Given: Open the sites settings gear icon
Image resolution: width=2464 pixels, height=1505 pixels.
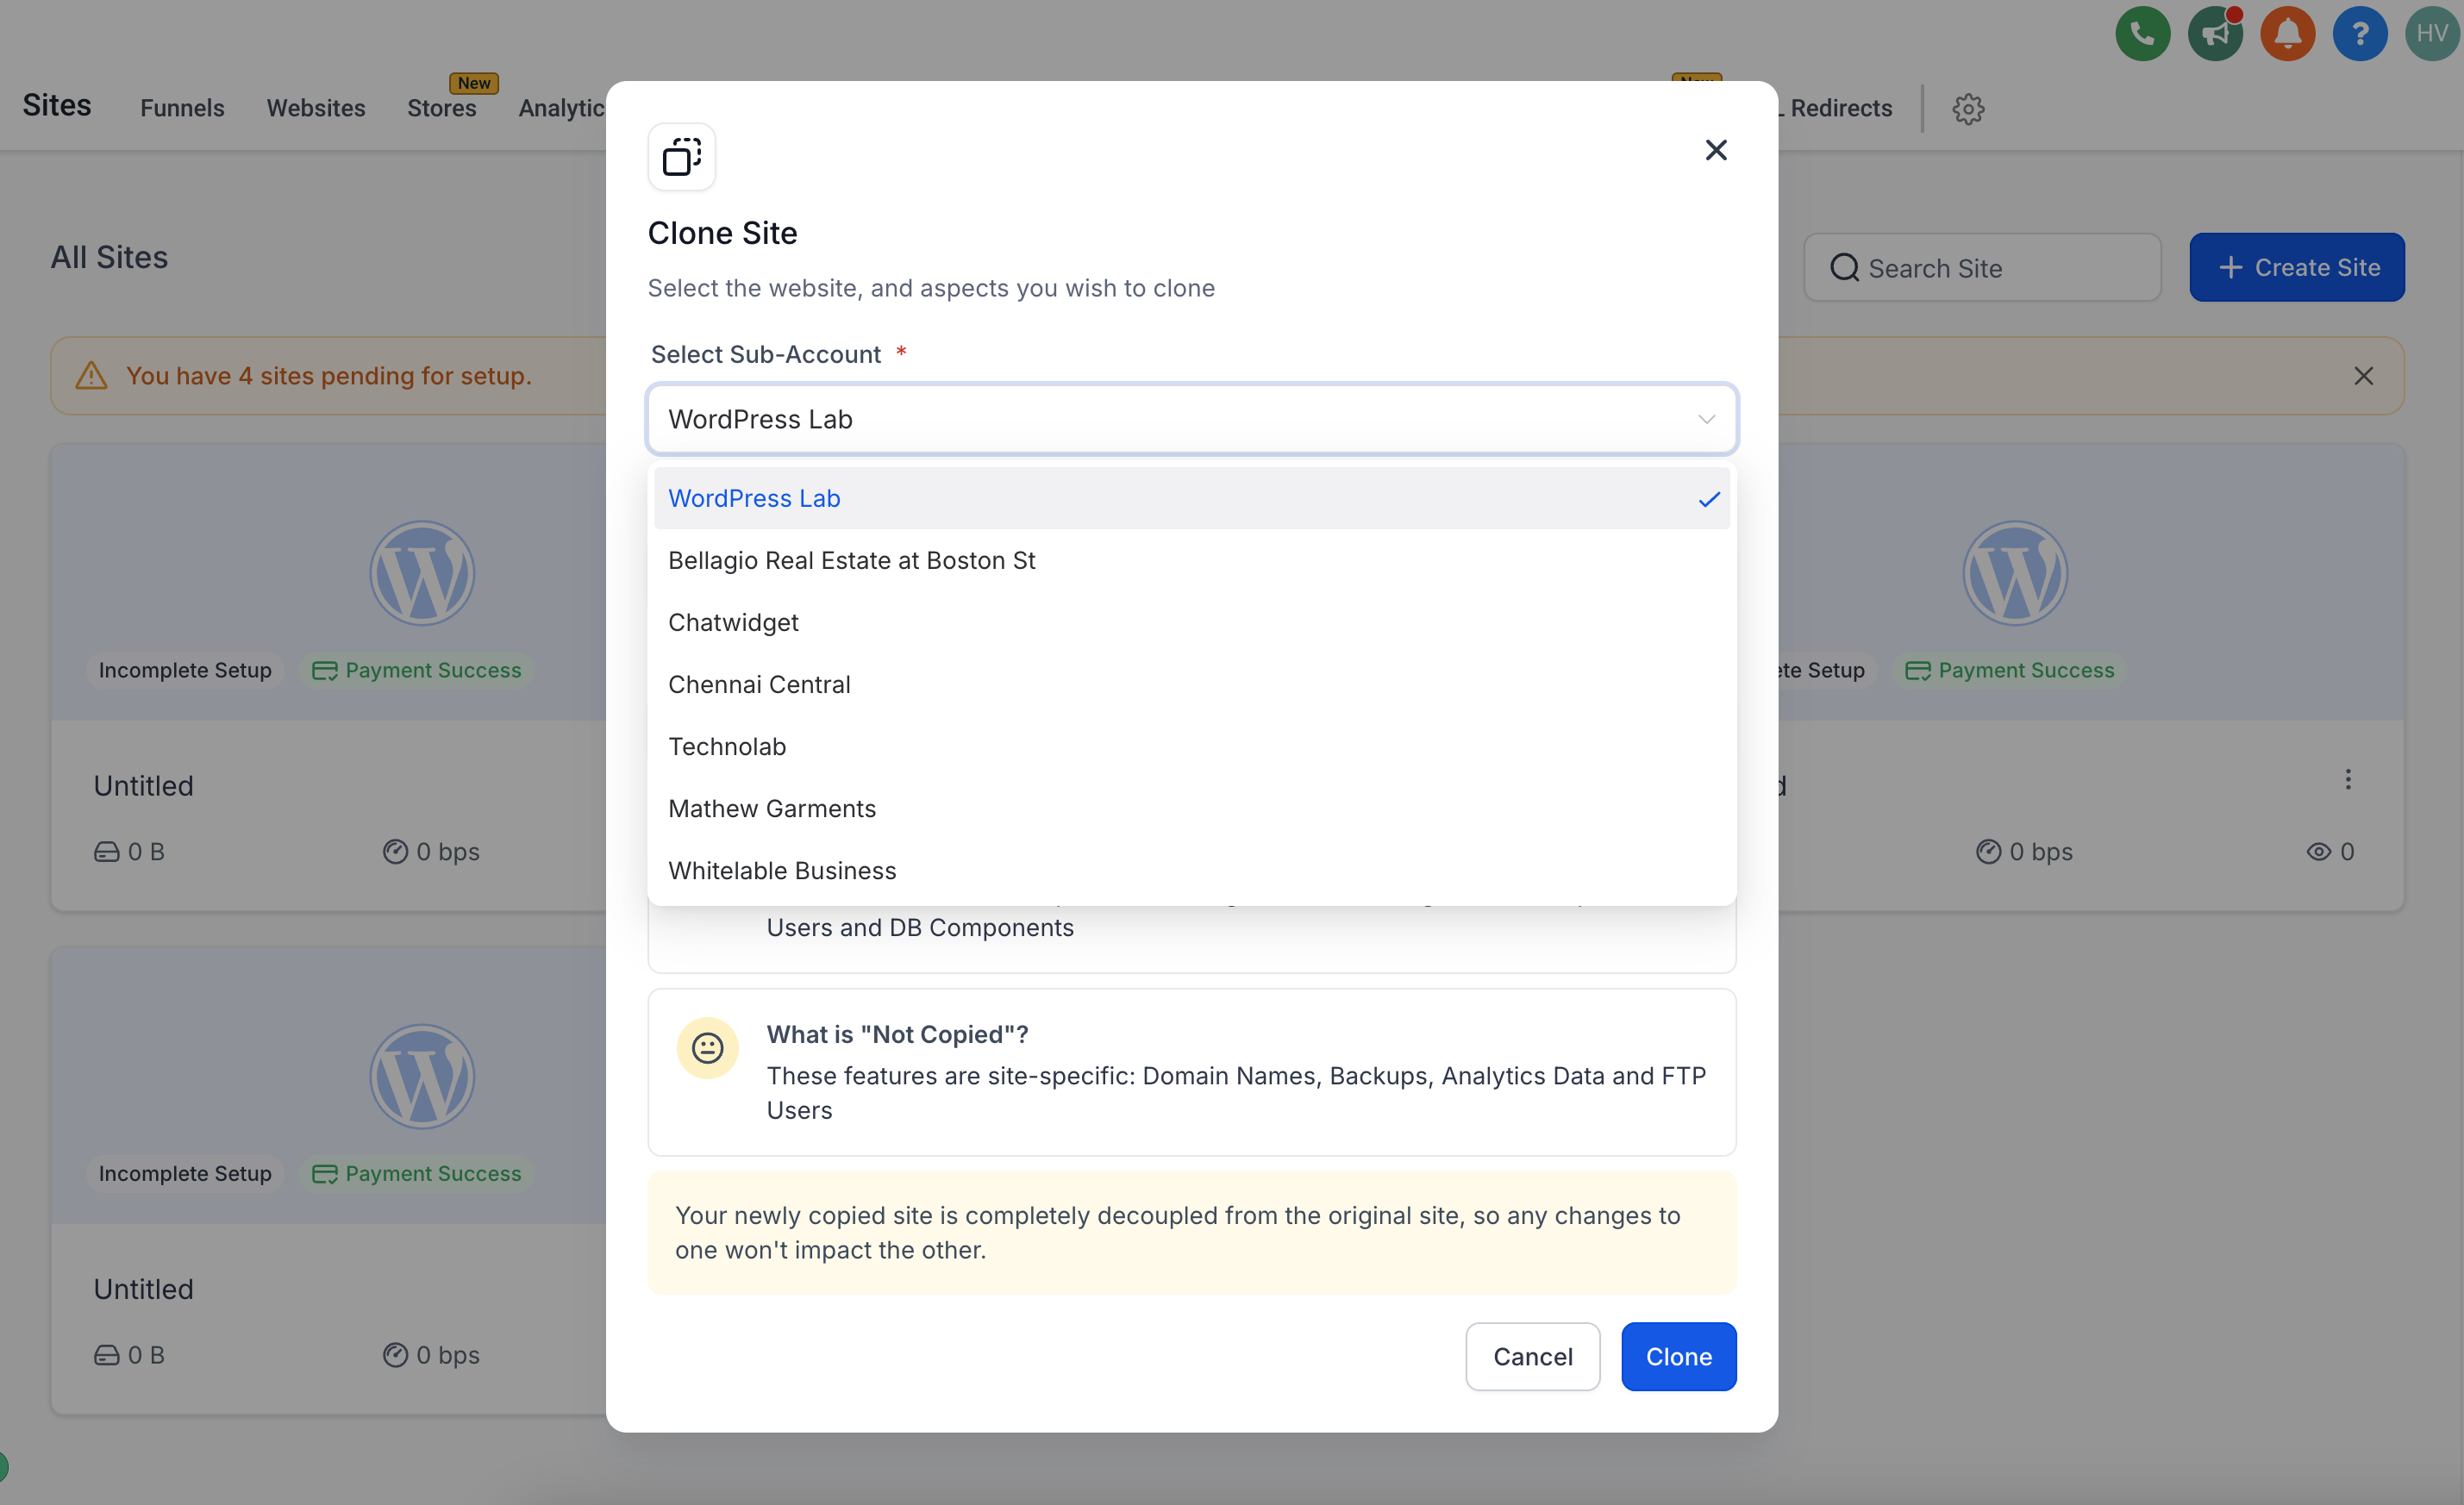Looking at the screenshot, I should point(1968,108).
